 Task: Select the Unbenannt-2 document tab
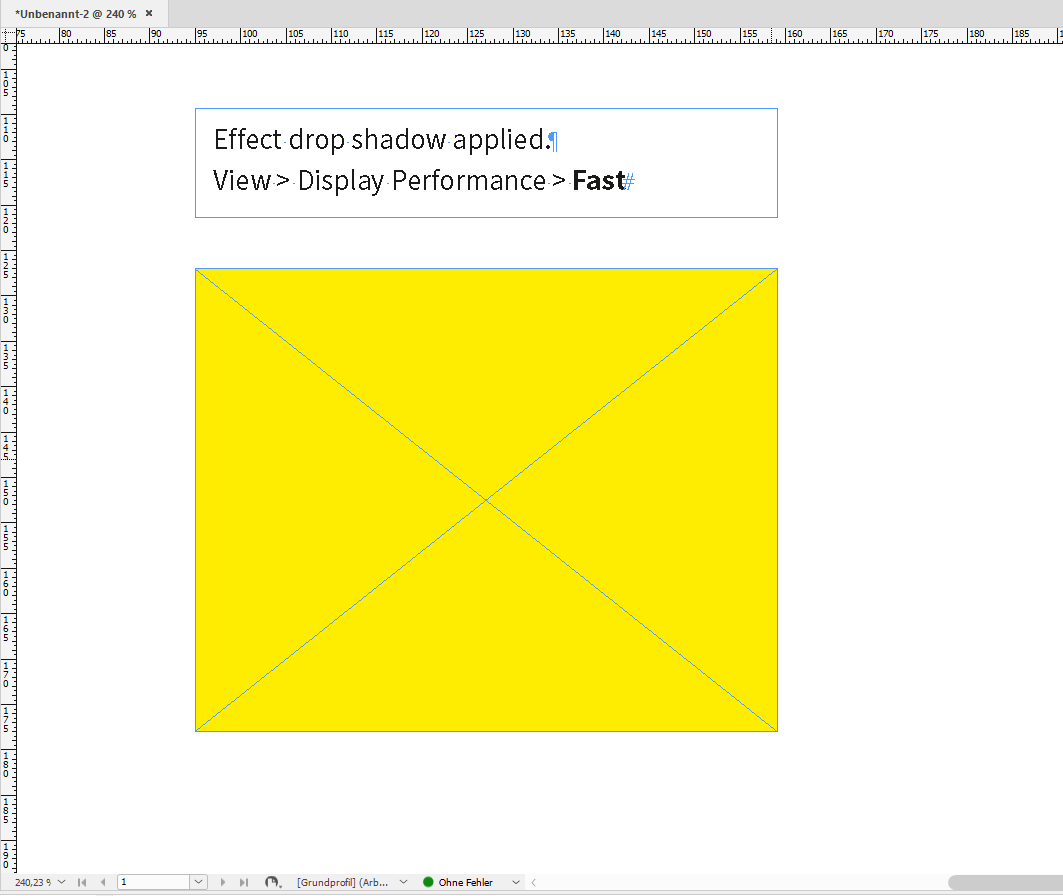click(70, 13)
